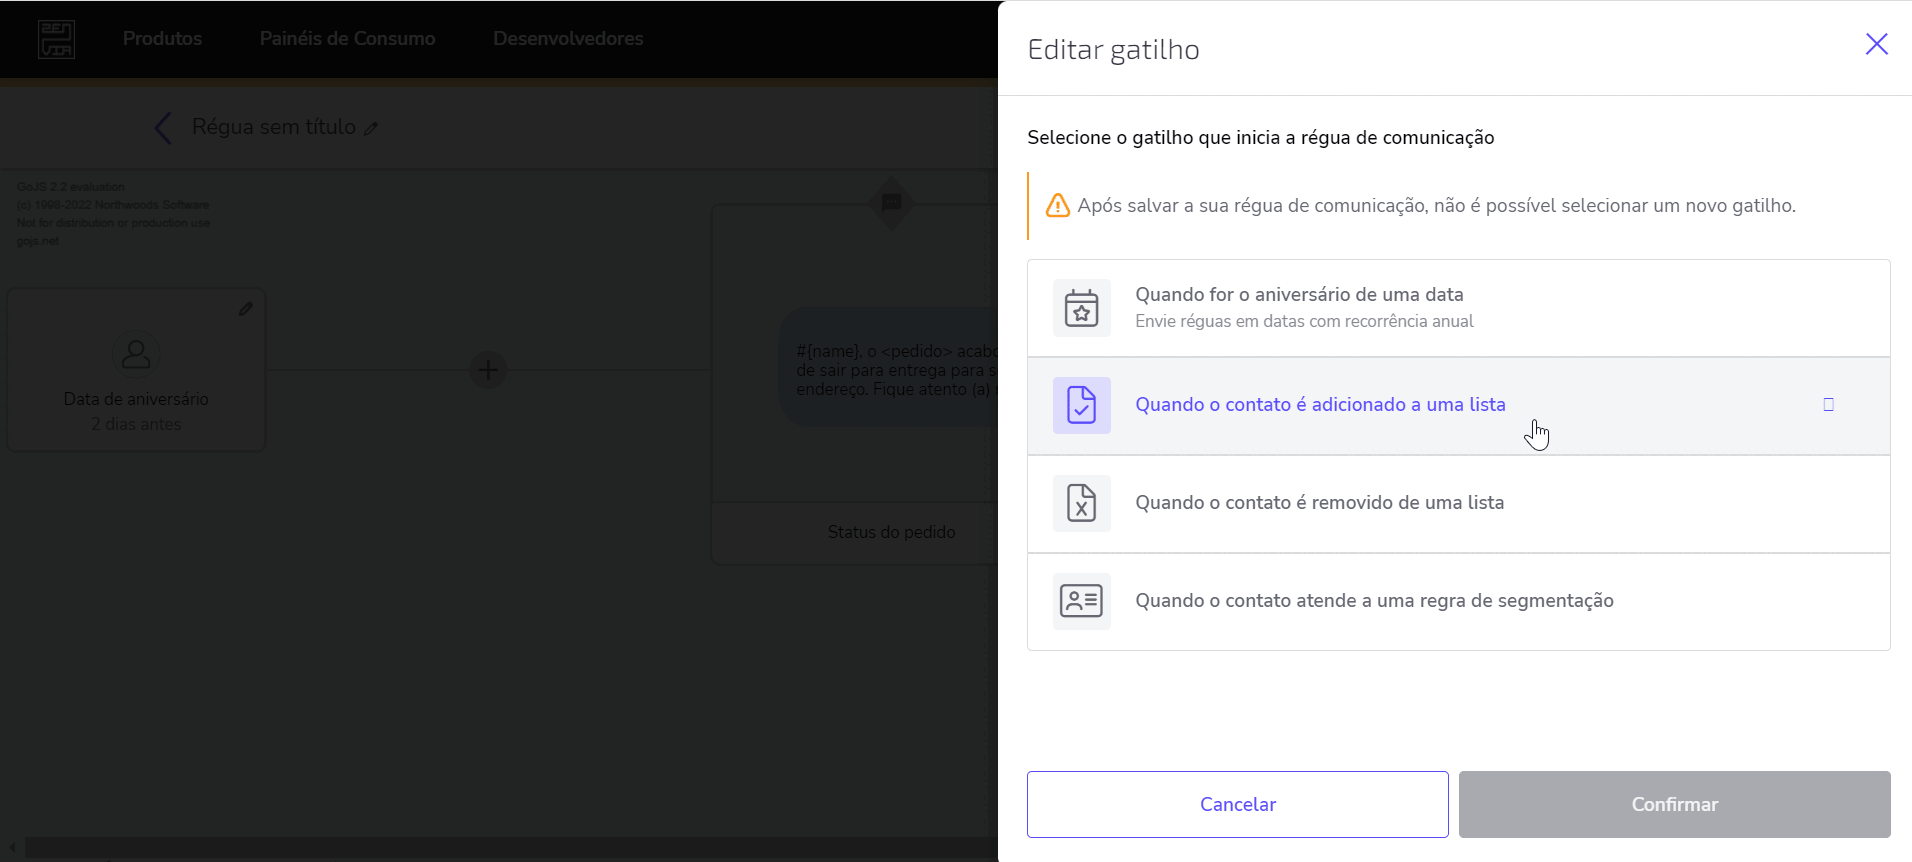Add a step with the plus button

(488, 370)
